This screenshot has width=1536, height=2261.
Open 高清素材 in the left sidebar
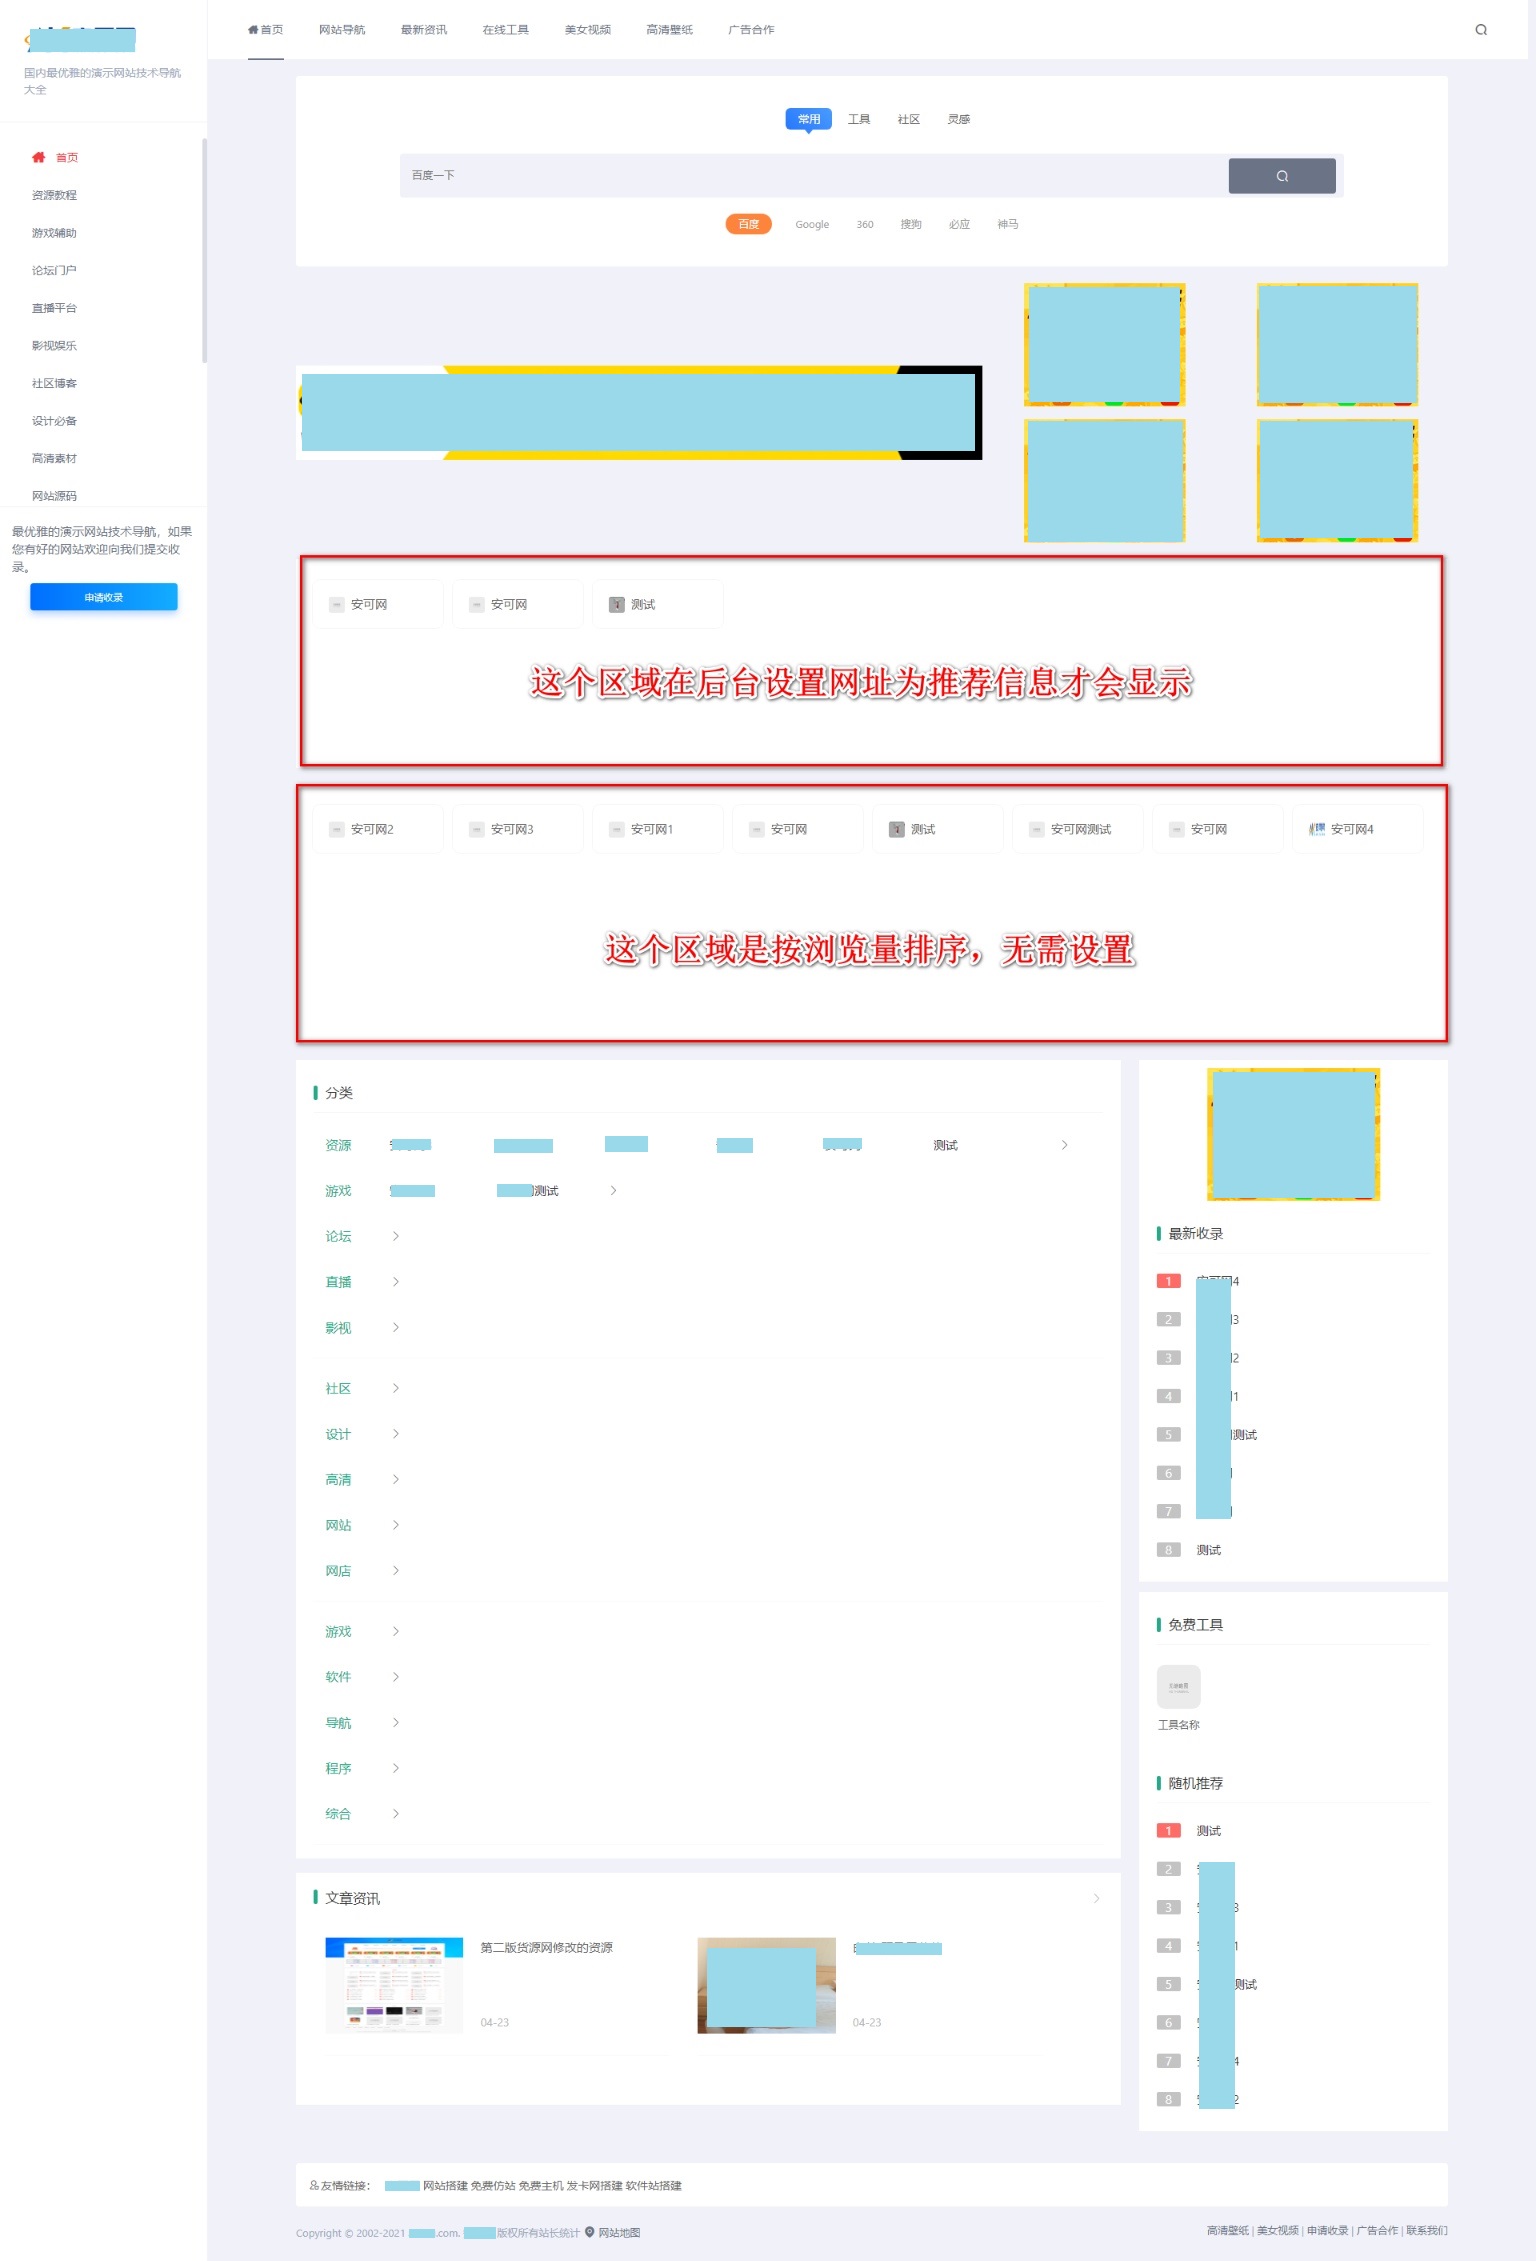coord(54,458)
